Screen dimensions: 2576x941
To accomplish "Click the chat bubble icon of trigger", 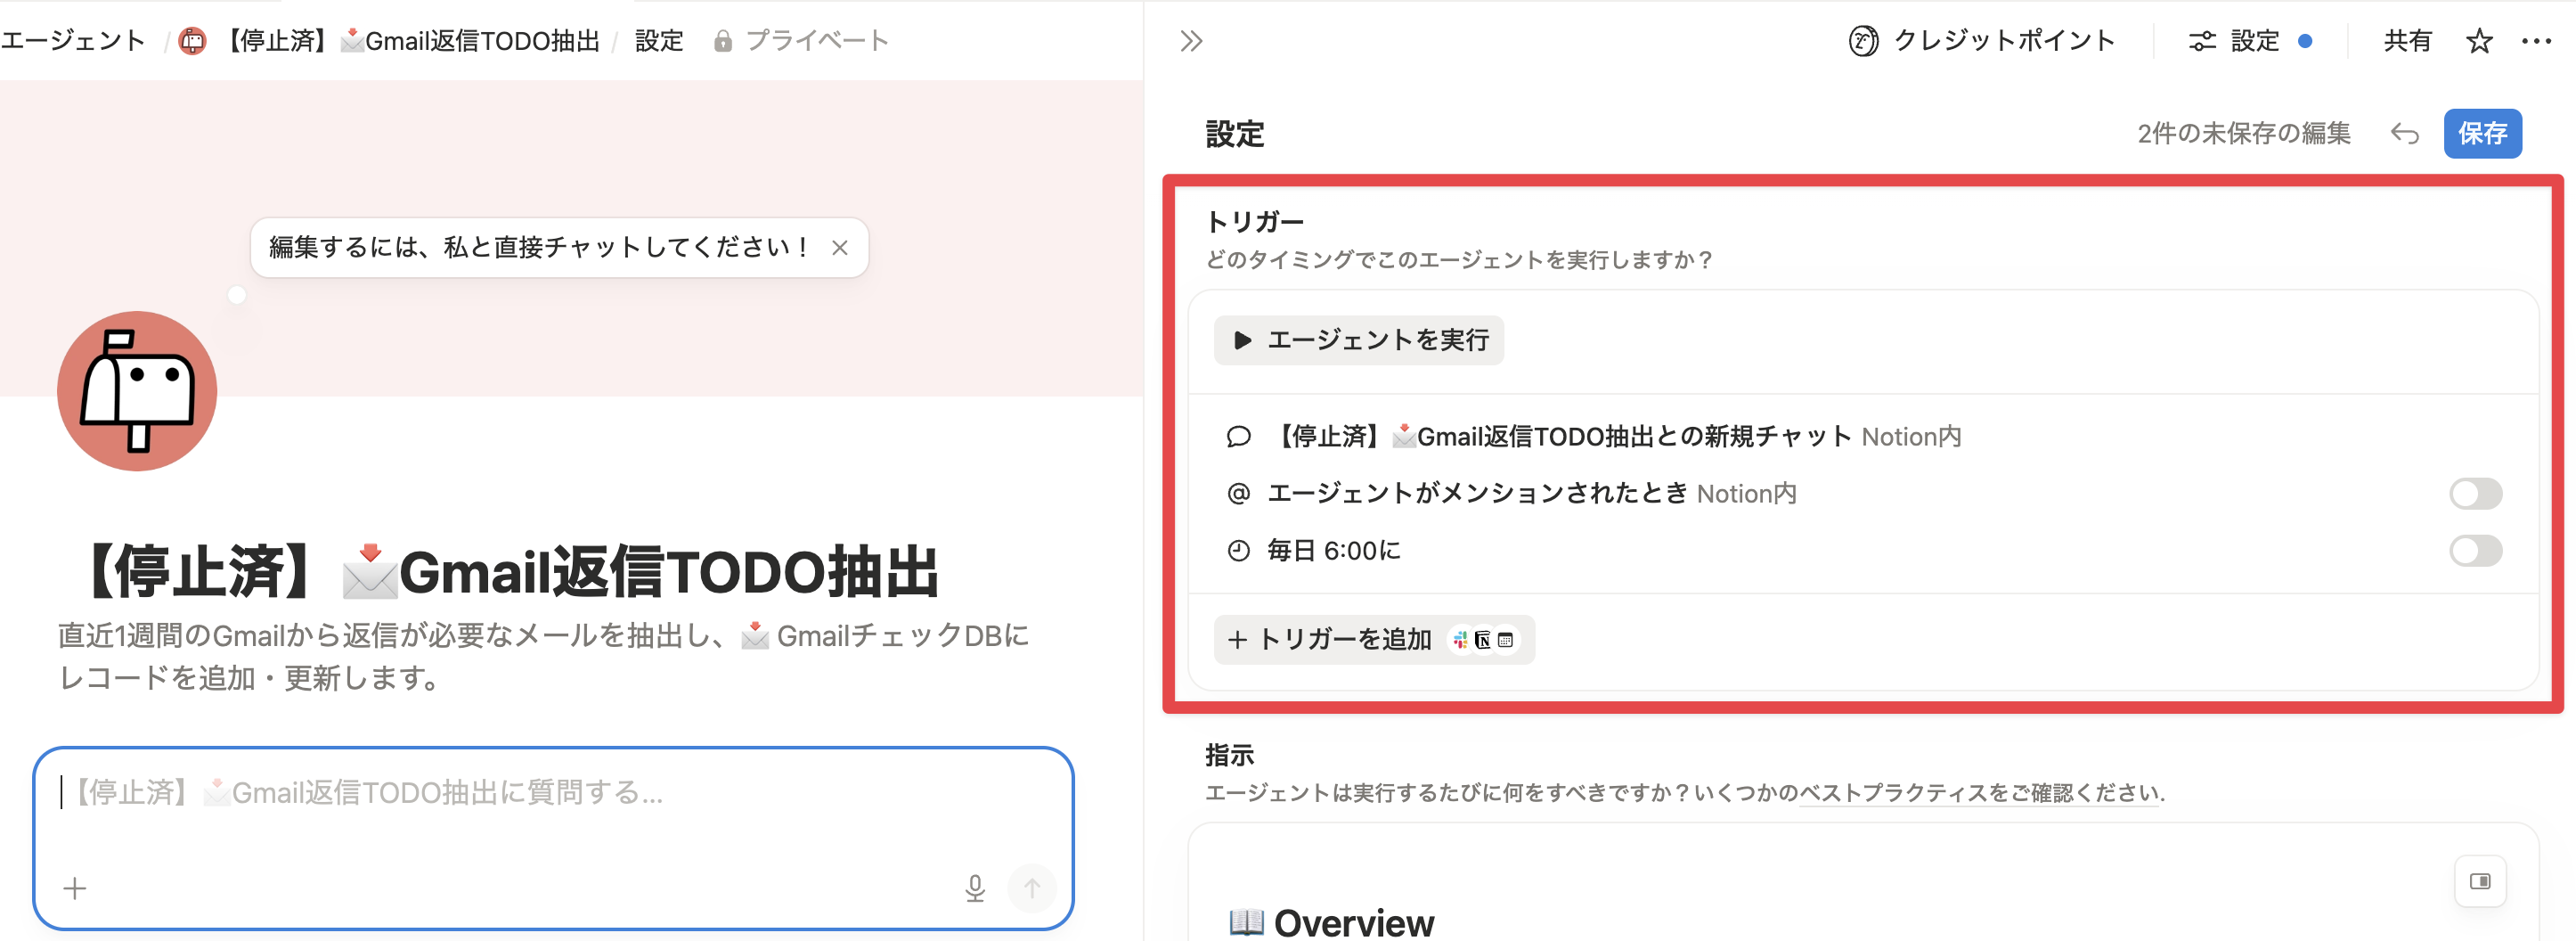I will pos(1238,436).
